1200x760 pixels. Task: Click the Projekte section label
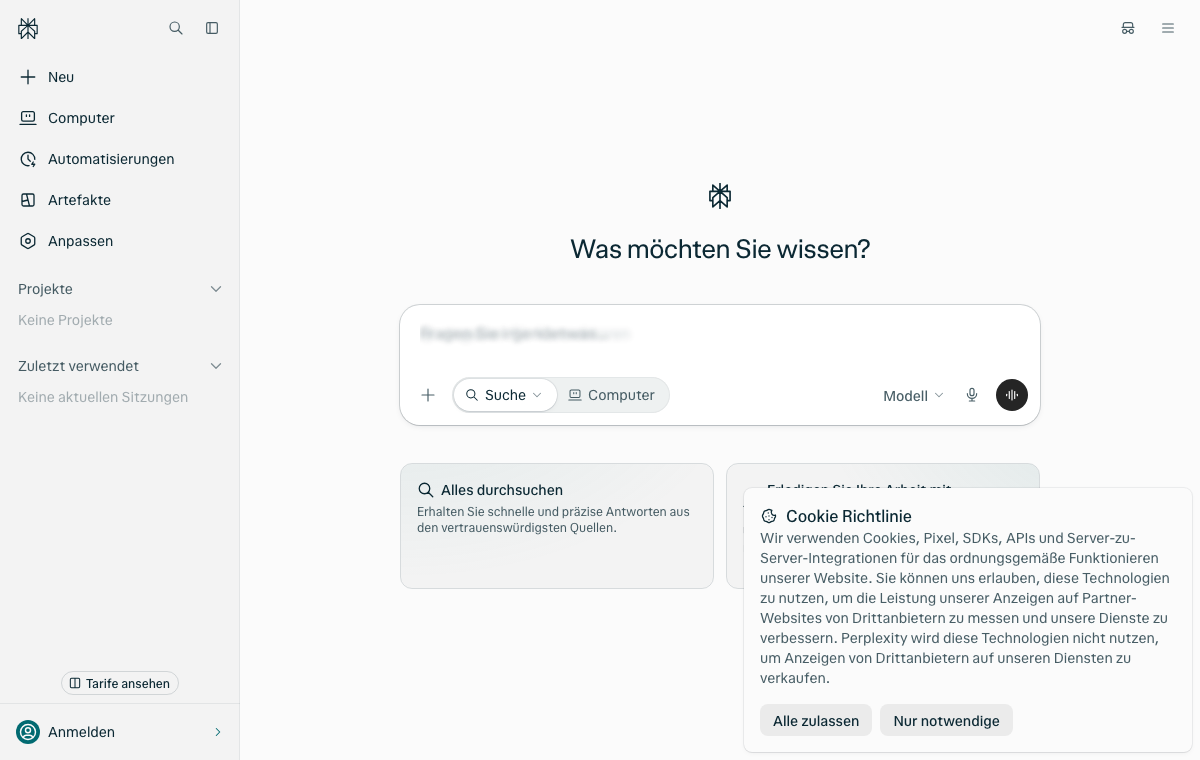tap(45, 289)
